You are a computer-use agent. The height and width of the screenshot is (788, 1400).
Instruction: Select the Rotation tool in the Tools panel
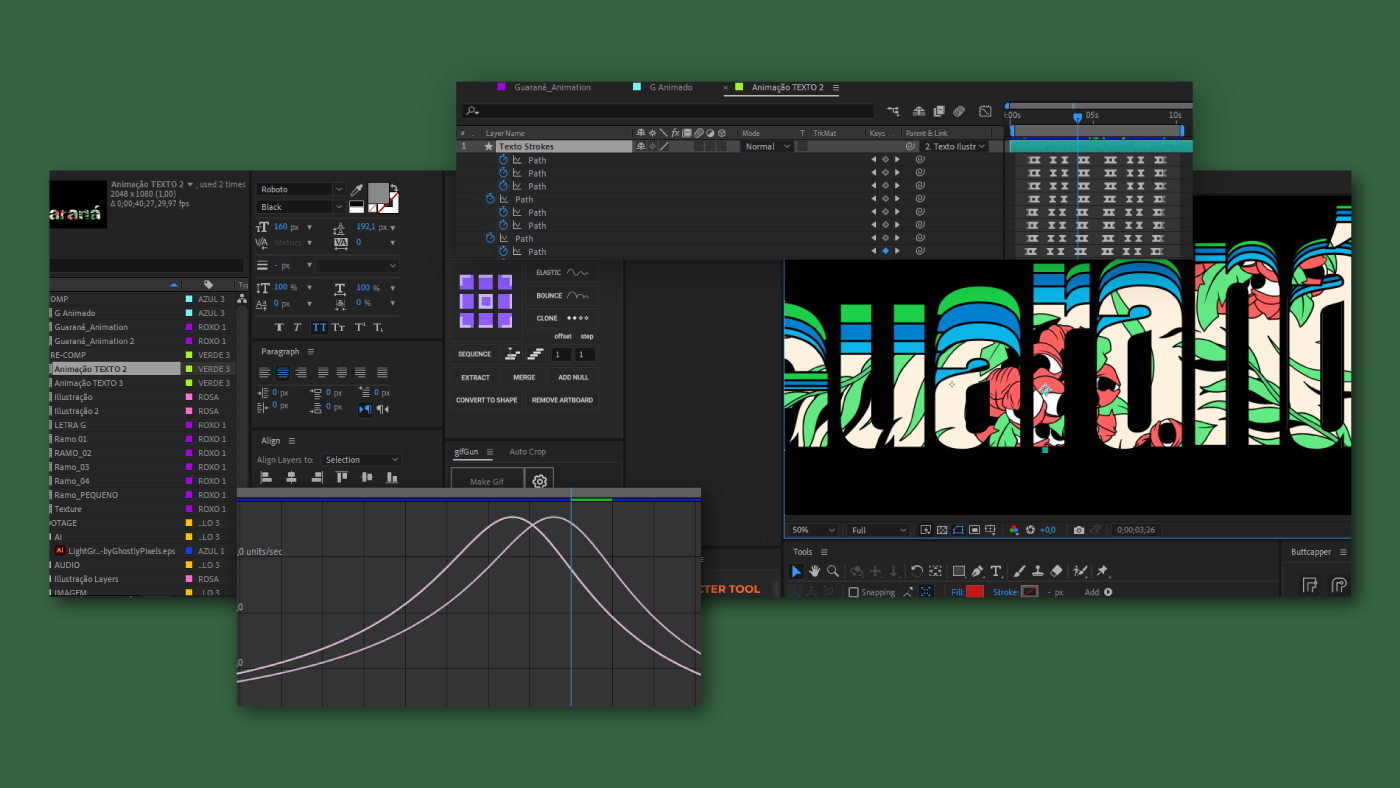[x=917, y=571]
